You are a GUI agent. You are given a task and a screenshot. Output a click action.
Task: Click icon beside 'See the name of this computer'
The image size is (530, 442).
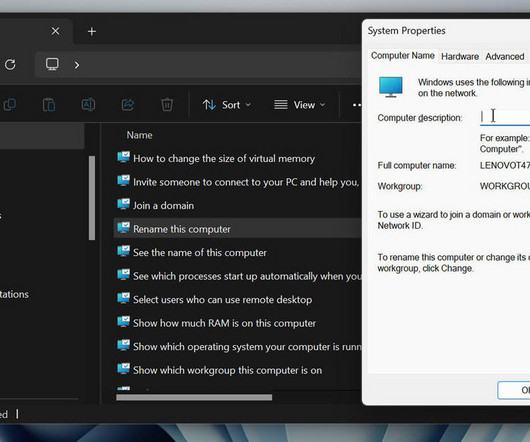pos(123,251)
